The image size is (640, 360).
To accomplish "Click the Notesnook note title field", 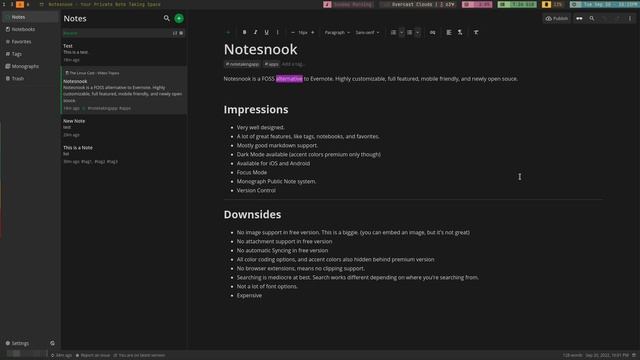I will point(260,49).
